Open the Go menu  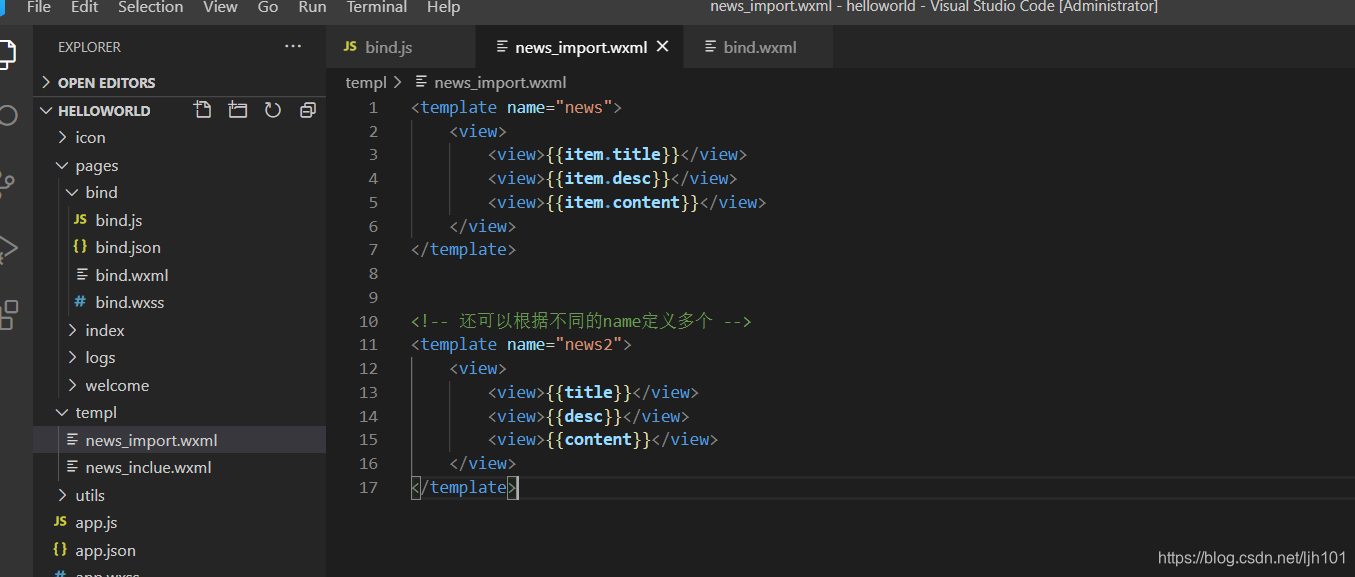pos(268,7)
